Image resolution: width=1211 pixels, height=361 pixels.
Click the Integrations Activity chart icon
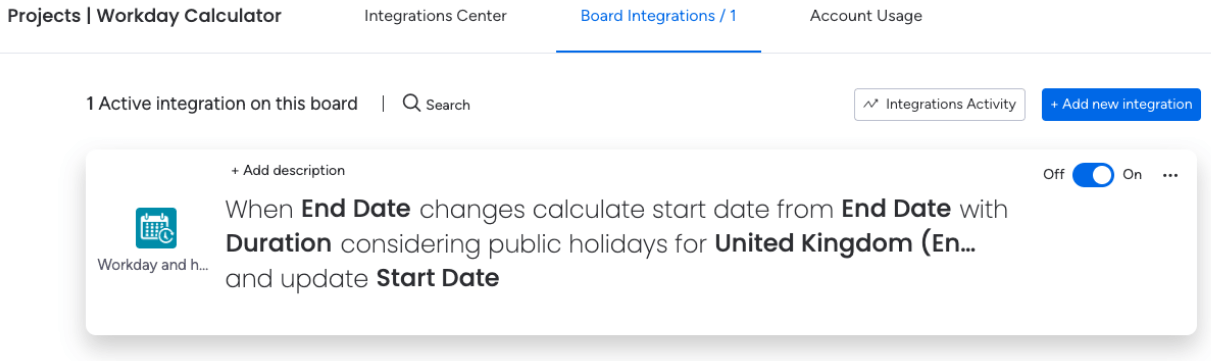(x=871, y=104)
